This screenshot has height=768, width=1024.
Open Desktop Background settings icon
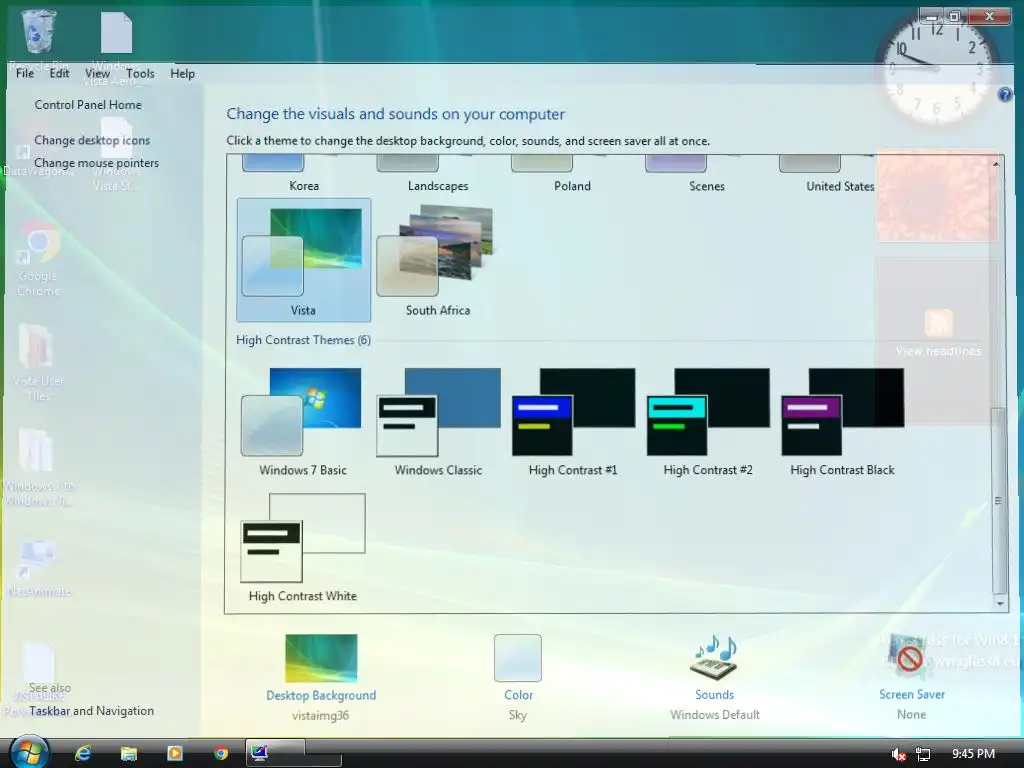(x=321, y=658)
